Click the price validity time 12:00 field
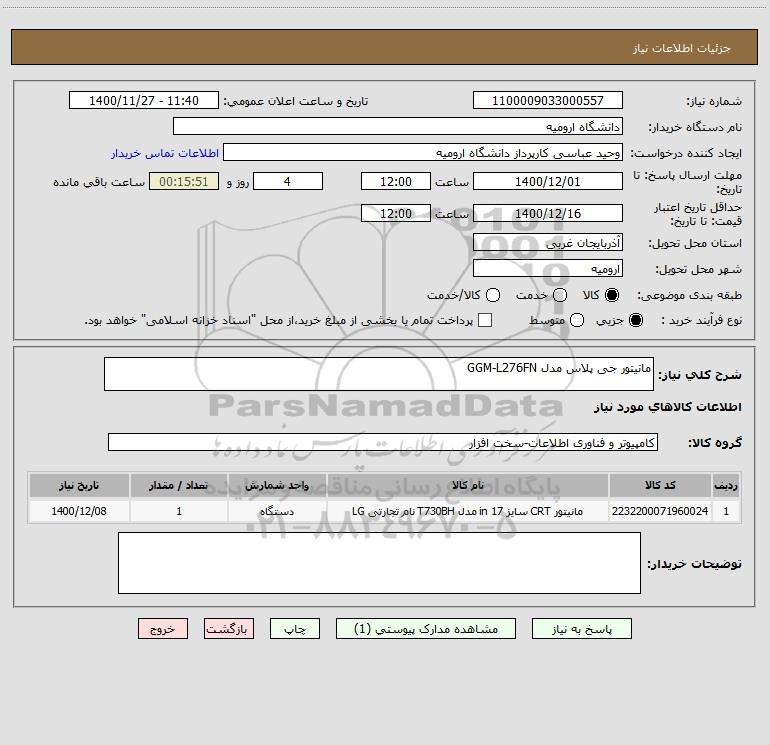Image resolution: width=770 pixels, height=745 pixels. click(x=396, y=213)
